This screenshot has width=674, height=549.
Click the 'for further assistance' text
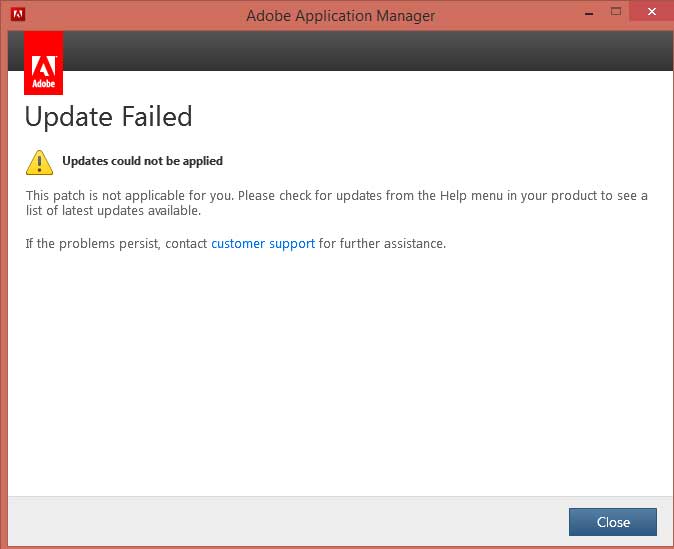(382, 244)
